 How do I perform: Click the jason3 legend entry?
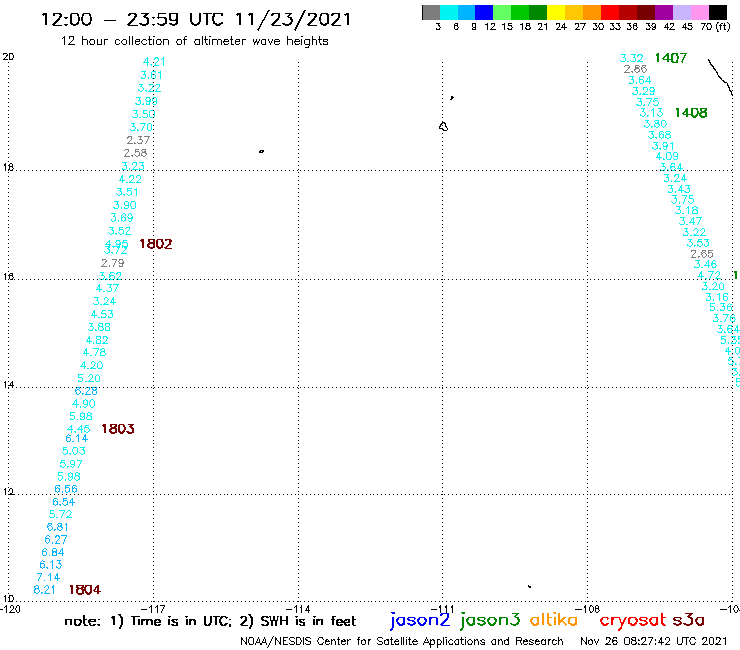490,620
